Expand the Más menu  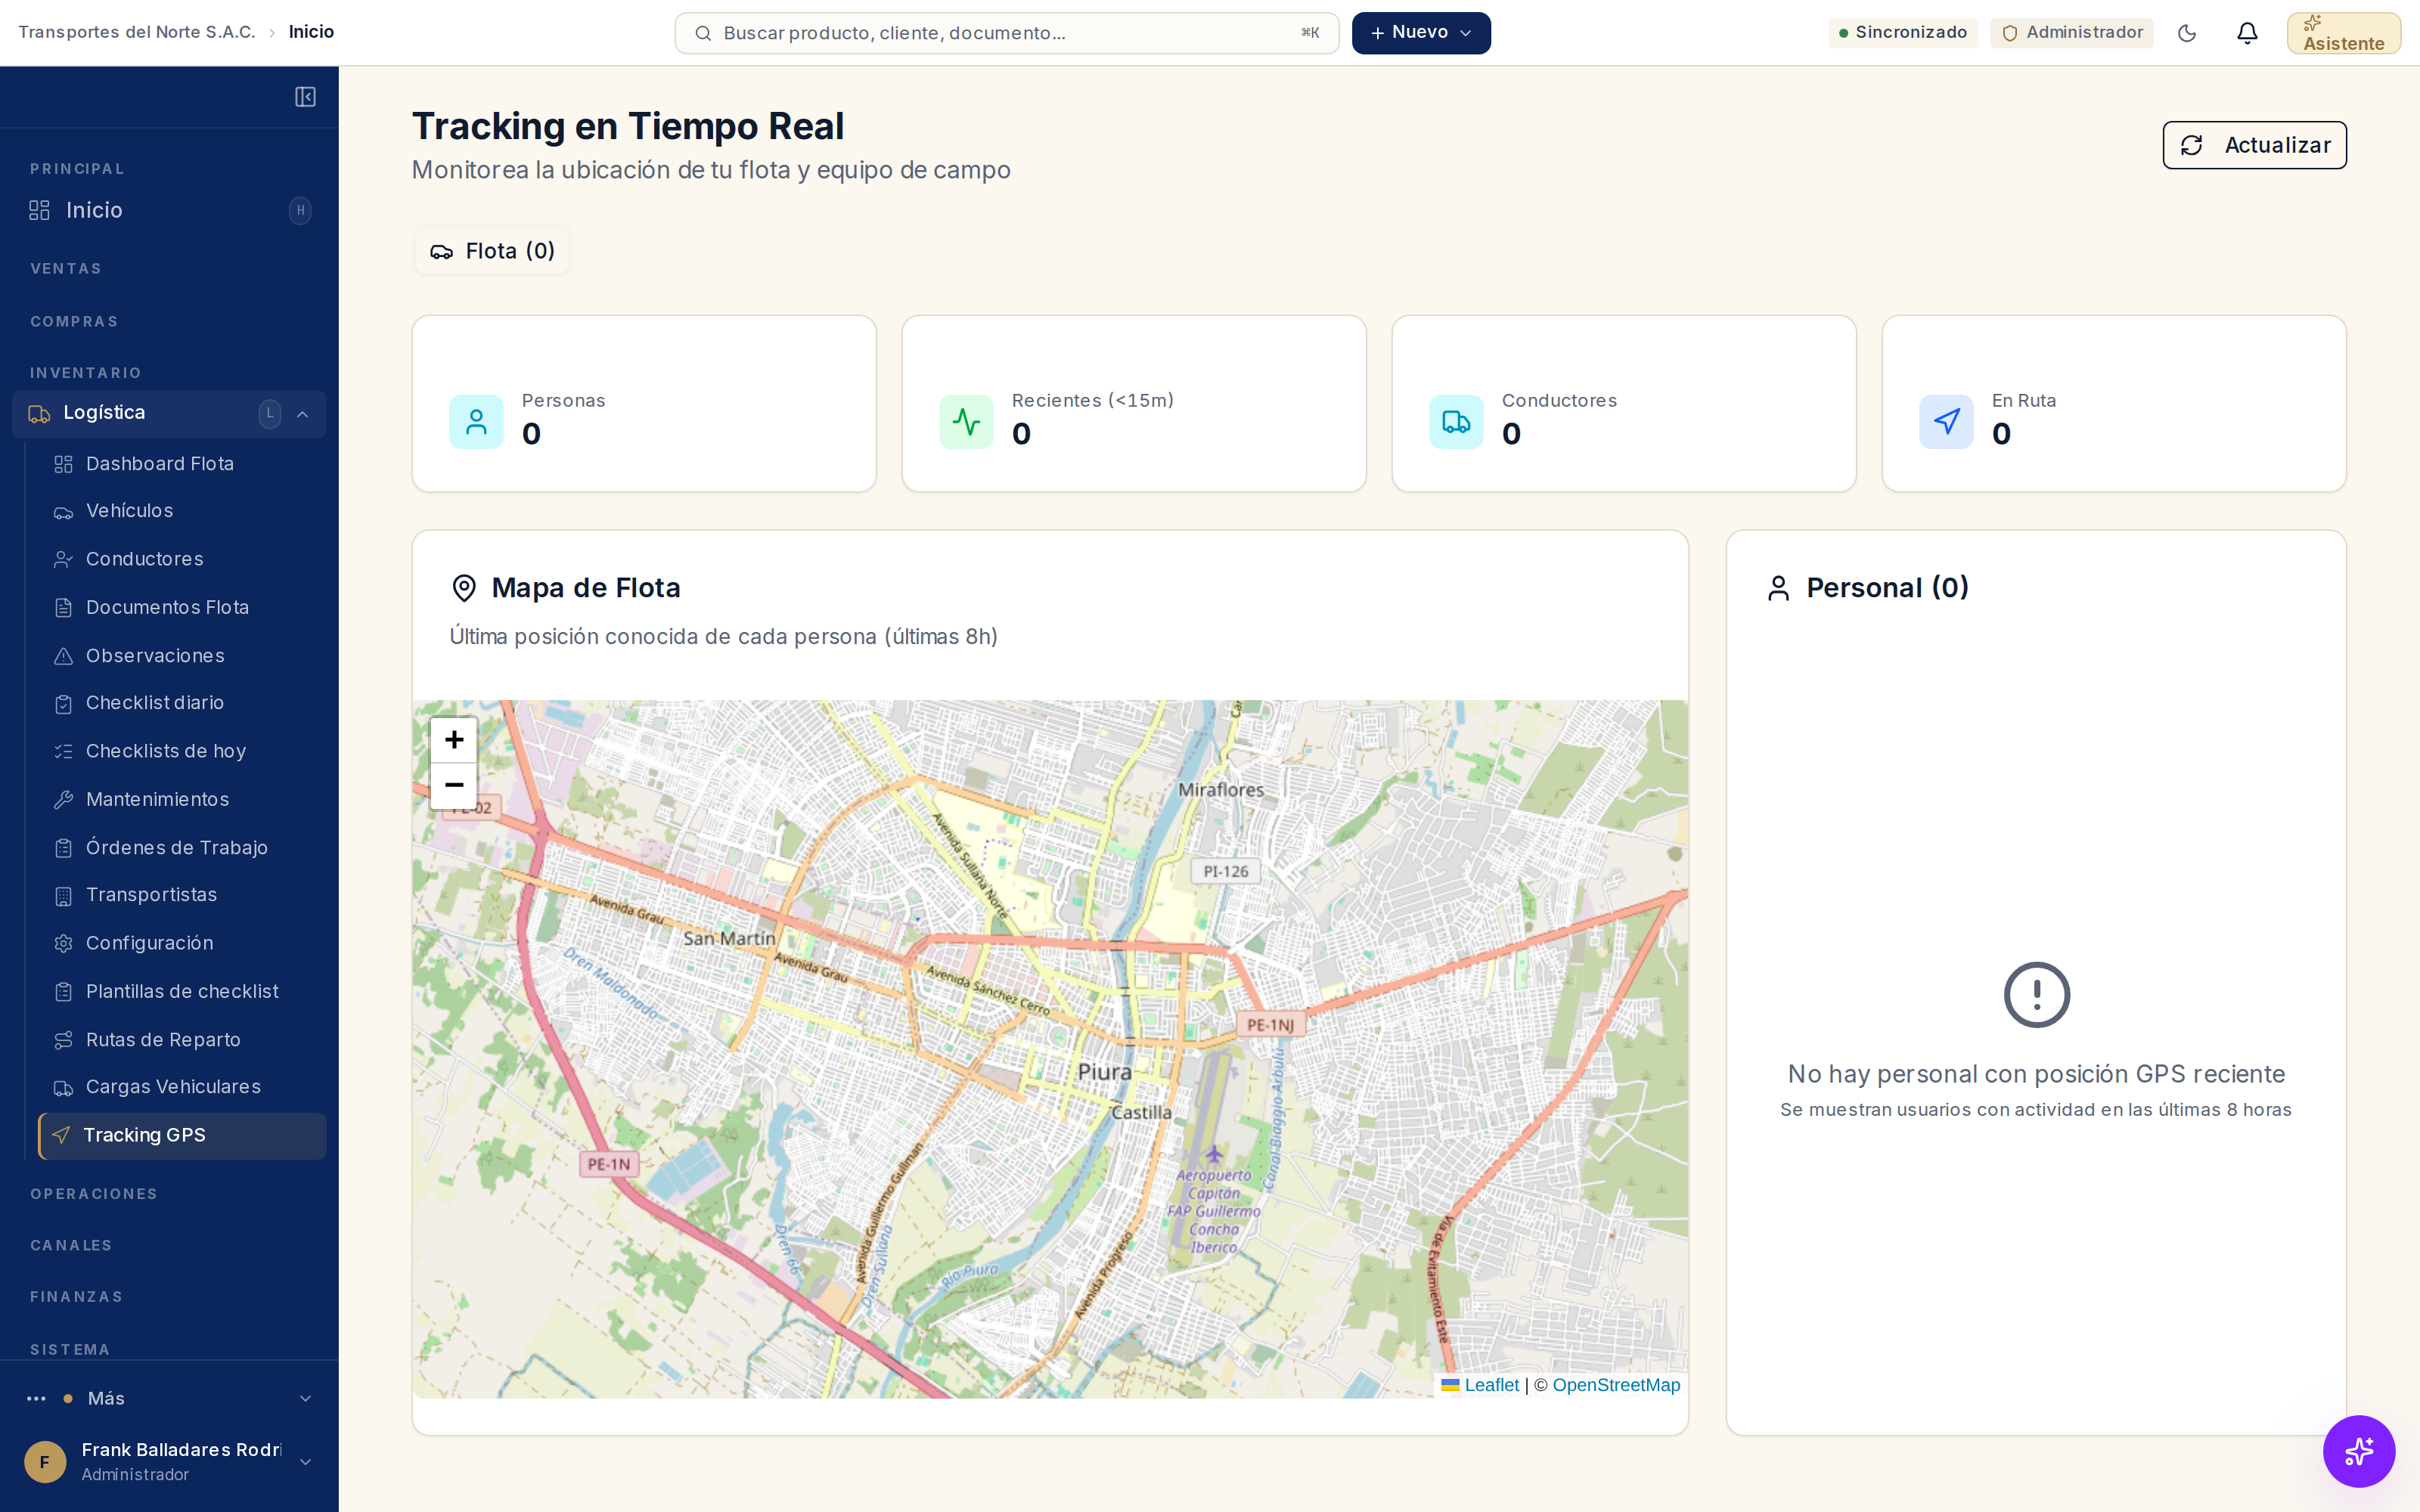pos(169,1398)
